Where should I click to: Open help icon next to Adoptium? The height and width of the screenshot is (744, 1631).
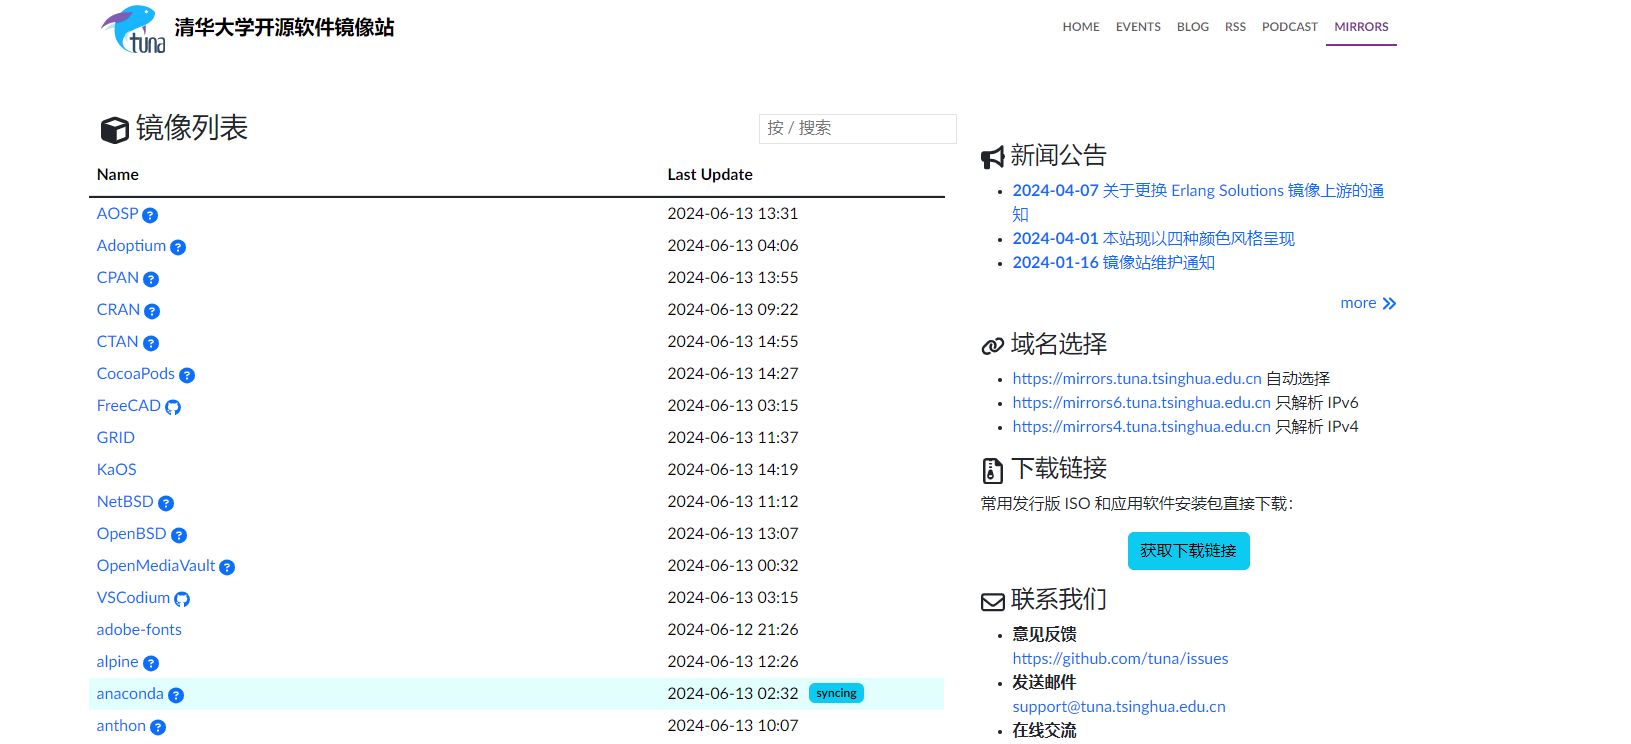point(178,247)
